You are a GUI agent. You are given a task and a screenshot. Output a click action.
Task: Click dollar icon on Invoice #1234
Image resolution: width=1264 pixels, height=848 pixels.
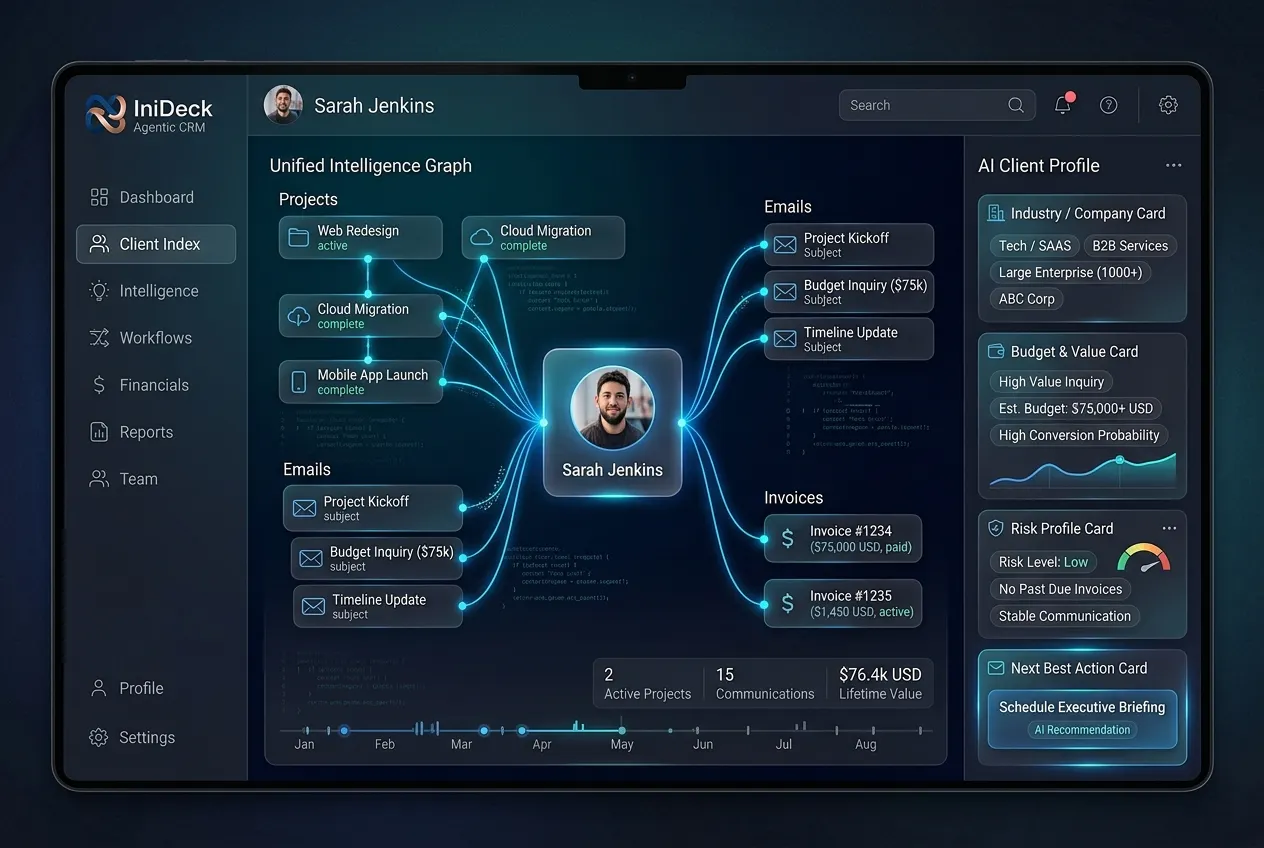(x=787, y=539)
